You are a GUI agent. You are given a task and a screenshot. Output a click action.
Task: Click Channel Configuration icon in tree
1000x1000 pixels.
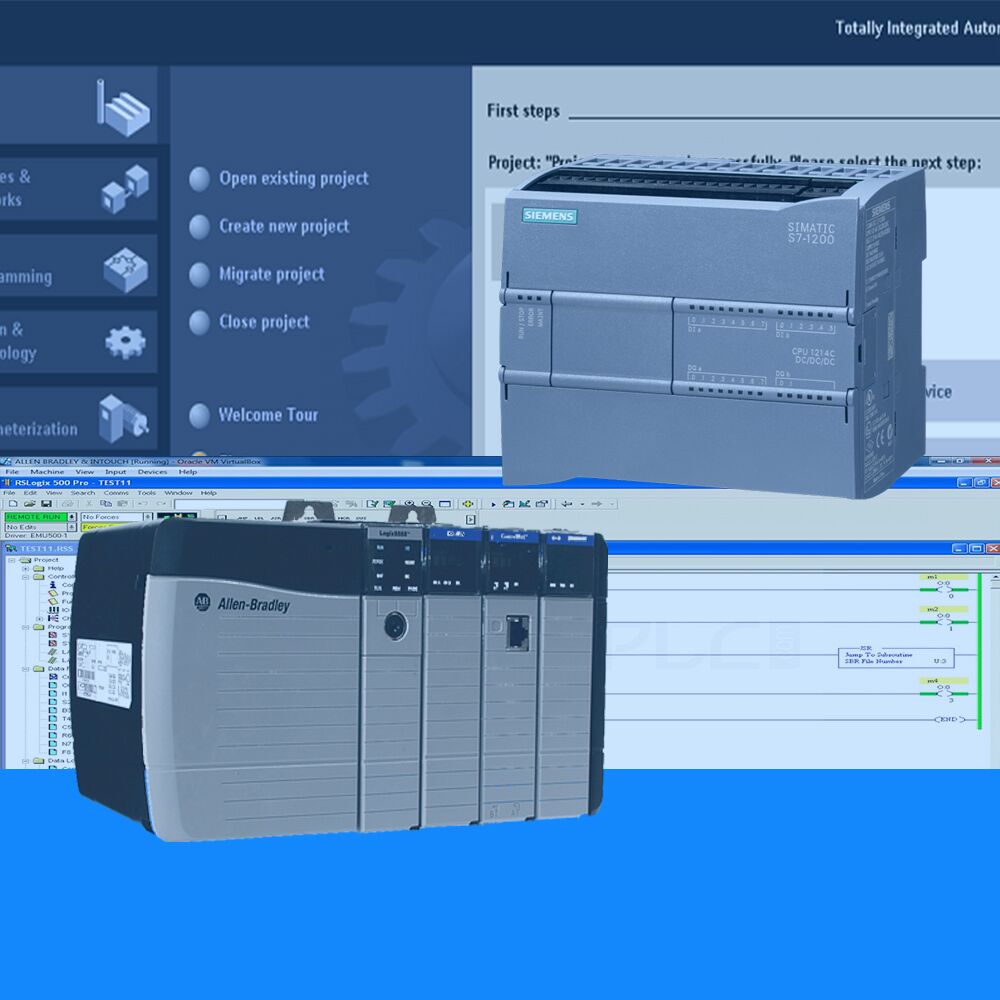[x=54, y=618]
